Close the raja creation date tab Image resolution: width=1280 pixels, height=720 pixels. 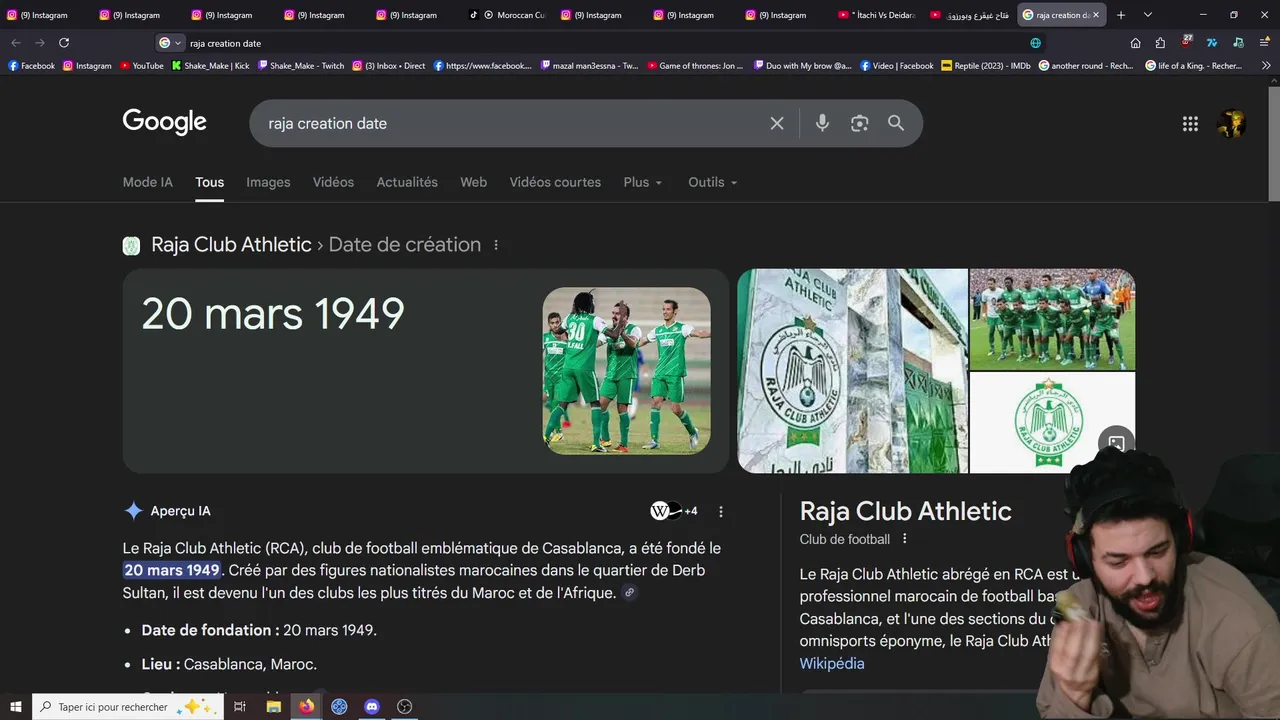point(1096,15)
